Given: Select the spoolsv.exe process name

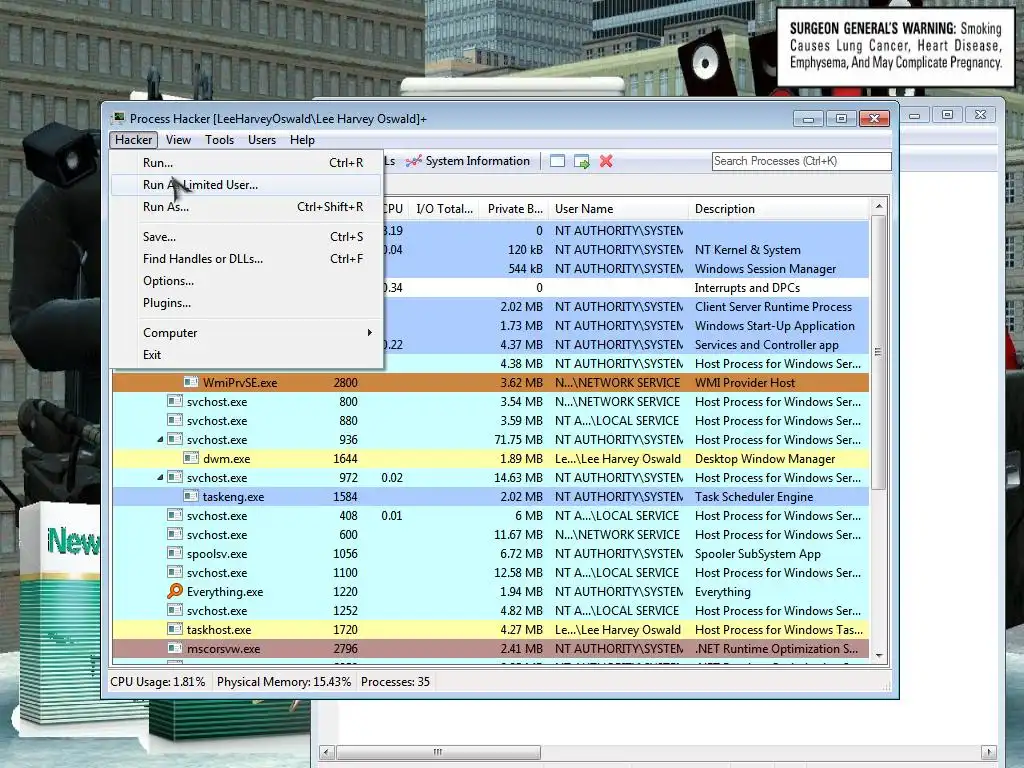Looking at the screenshot, I should [217, 554].
